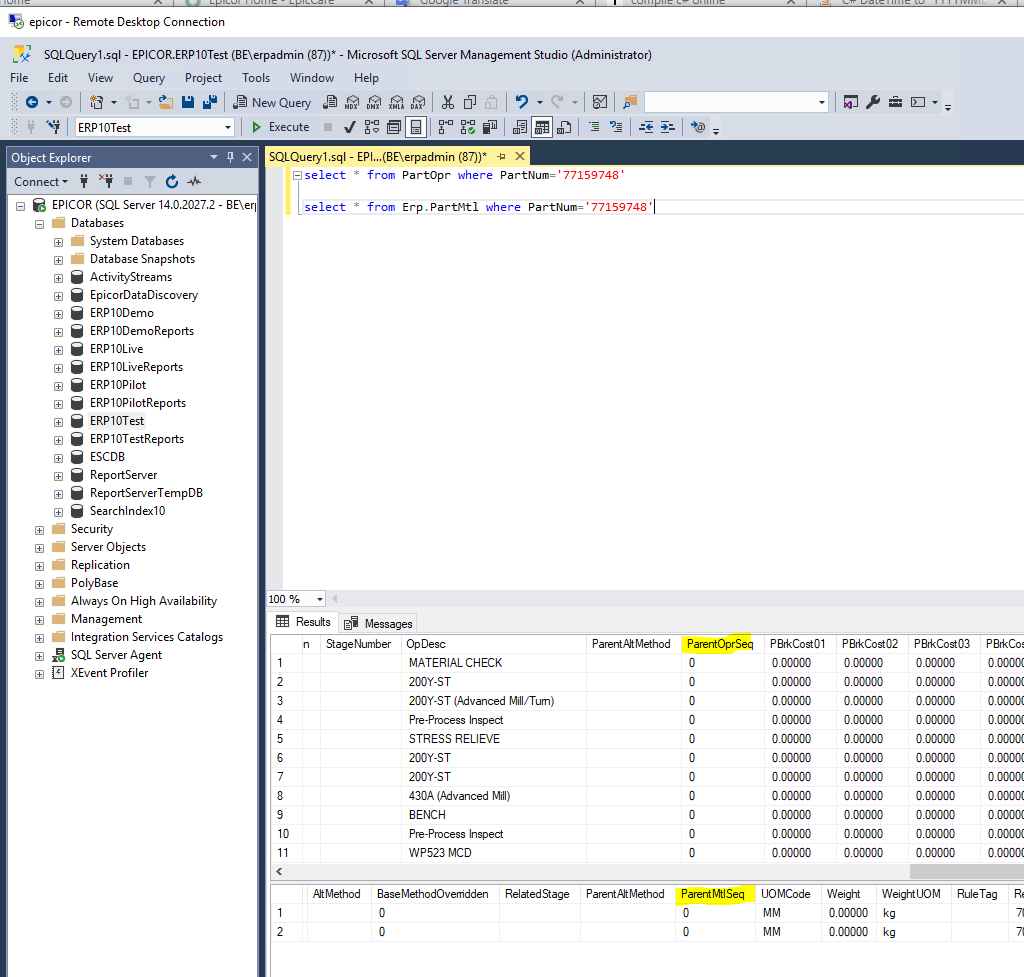1024x977 pixels.
Task: Click the Copy icon in toolbar
Action: pyautogui.click(x=470, y=102)
